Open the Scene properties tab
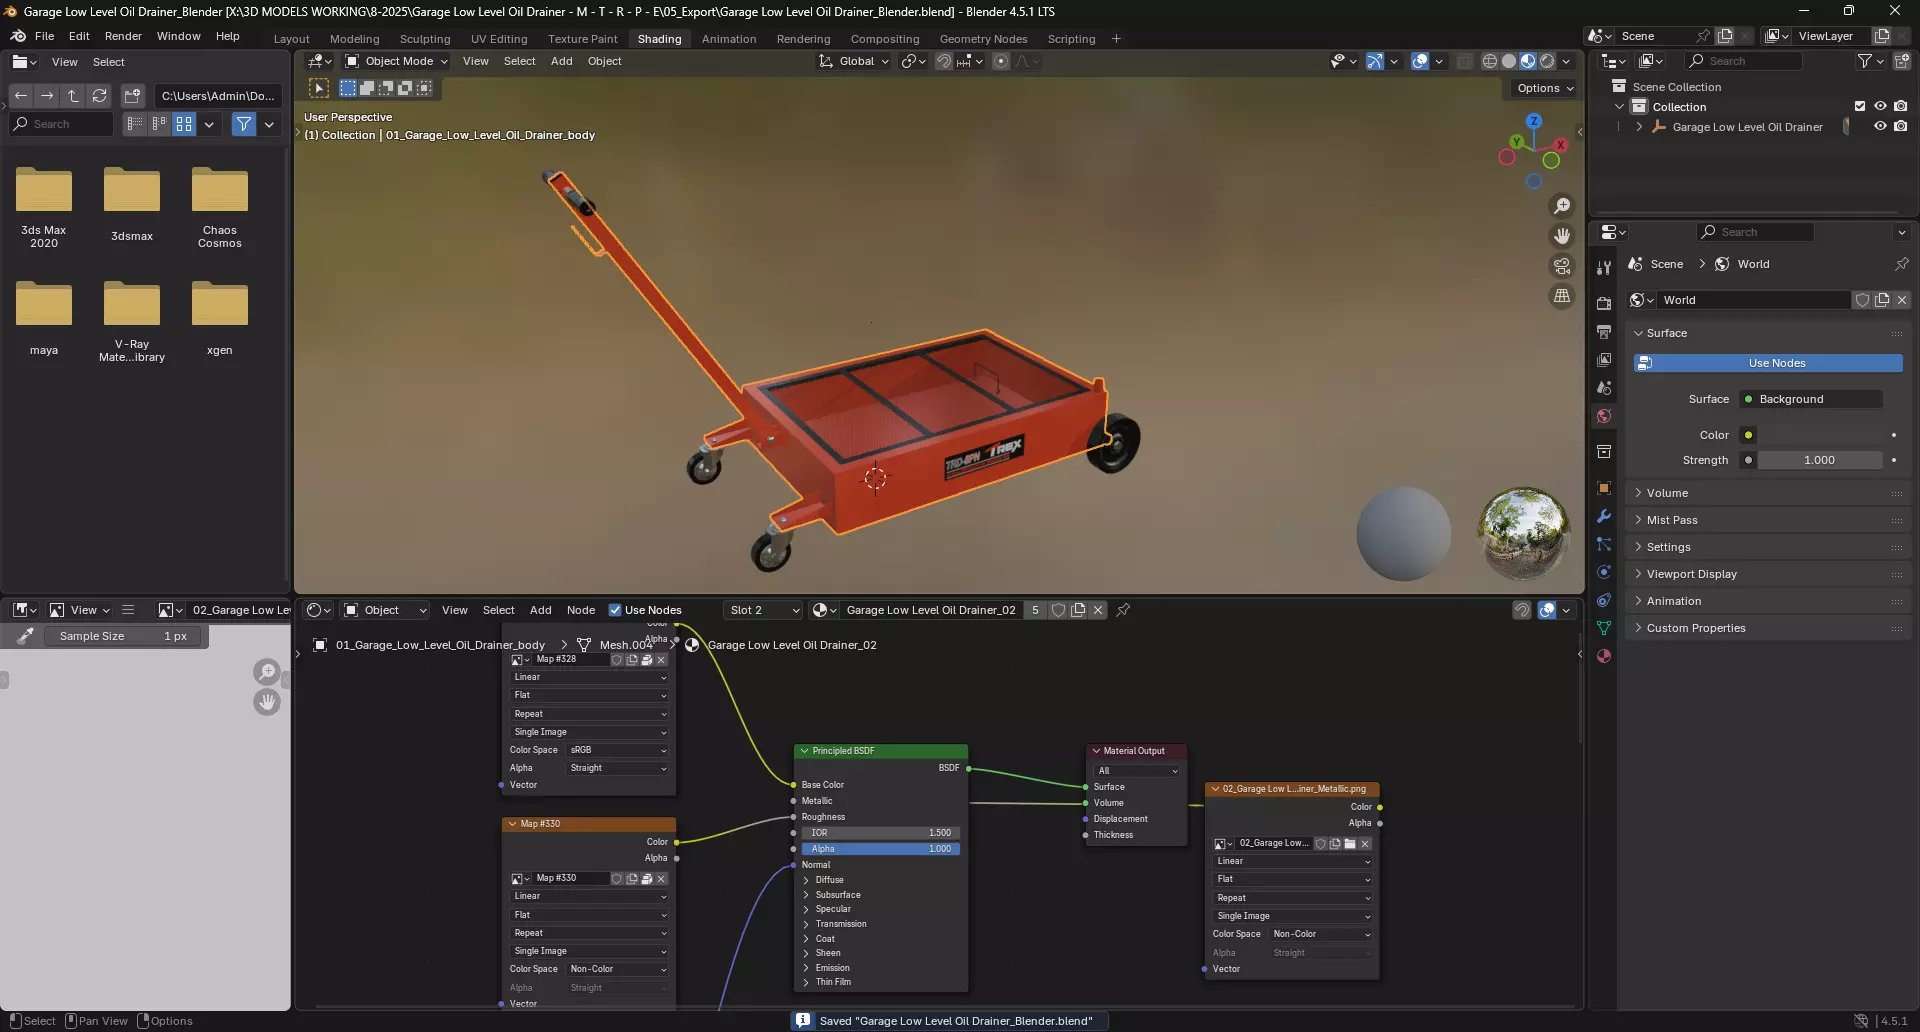The image size is (1920, 1032). [x=1604, y=388]
